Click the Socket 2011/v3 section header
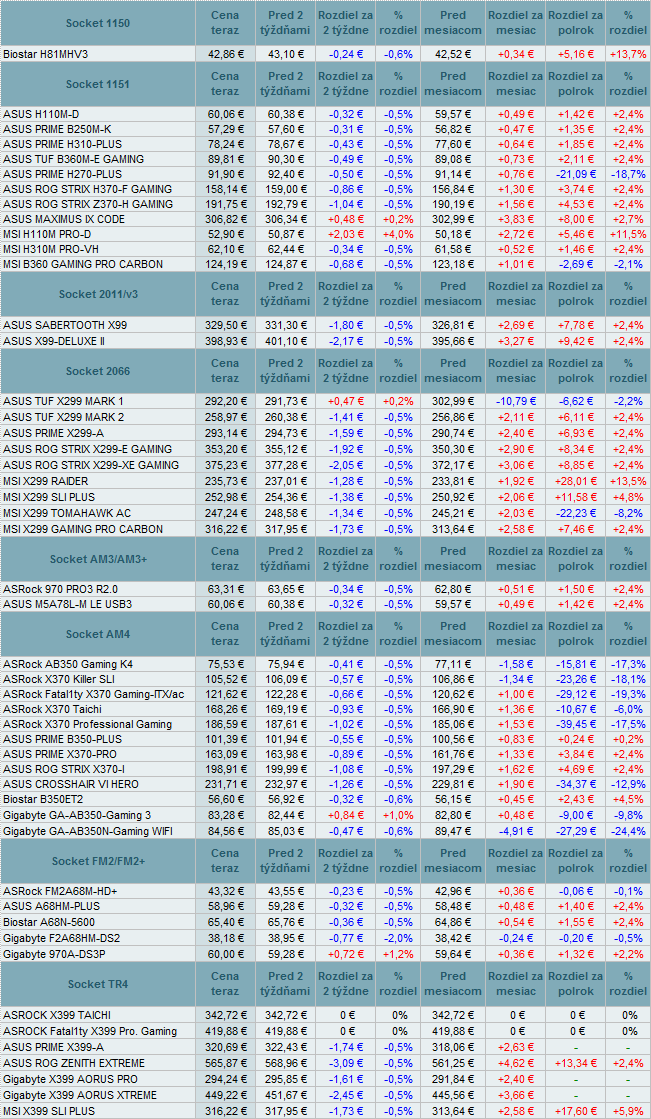Screen dimensions: 651x1119 point(97,294)
